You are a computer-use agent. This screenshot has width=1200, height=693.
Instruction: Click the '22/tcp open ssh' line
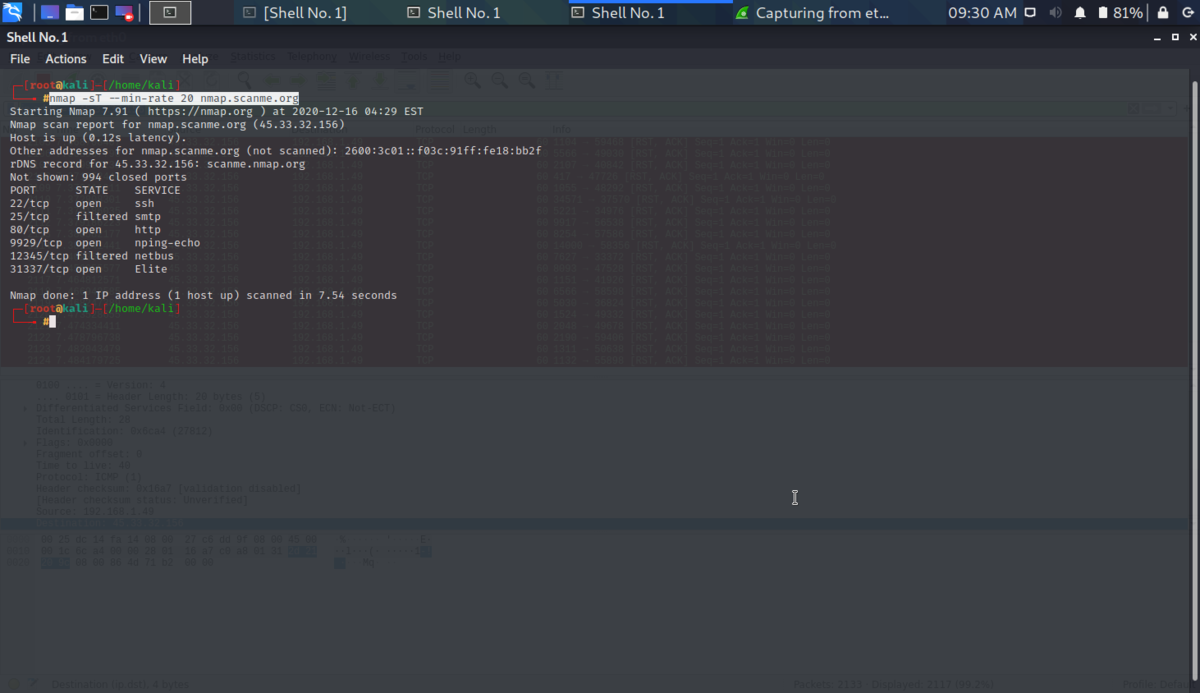[82, 203]
